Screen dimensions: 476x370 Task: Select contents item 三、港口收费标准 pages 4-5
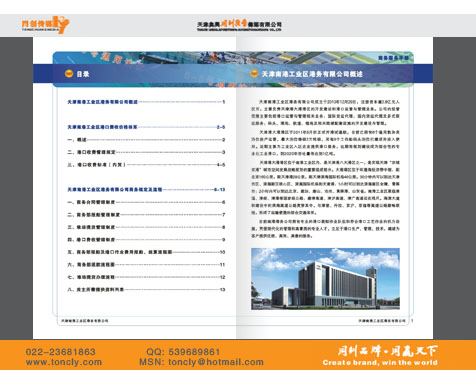[x=146, y=165]
